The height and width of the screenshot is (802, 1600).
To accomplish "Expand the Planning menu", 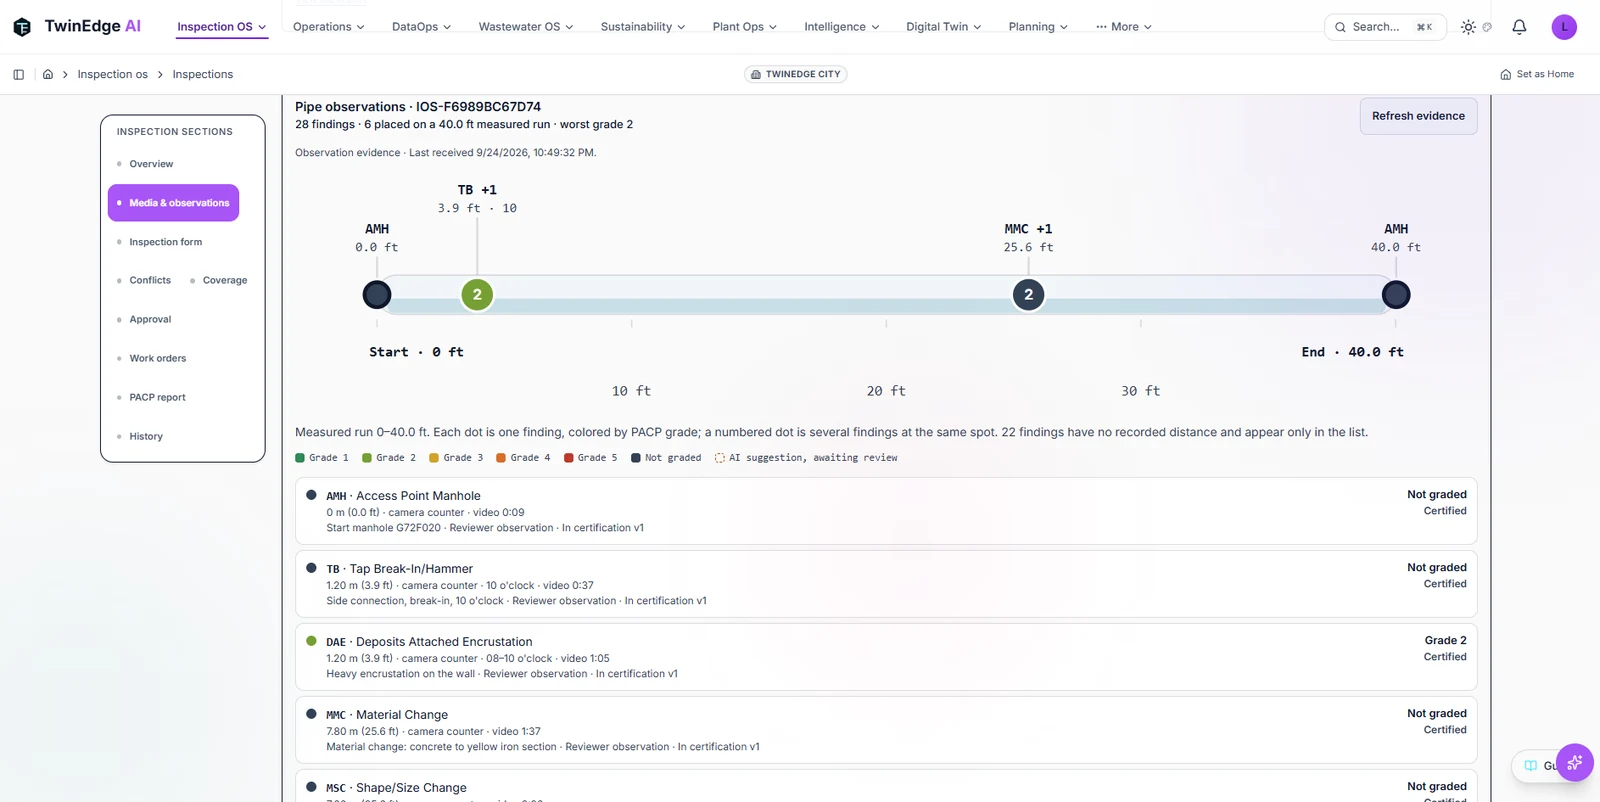I will tap(1038, 27).
